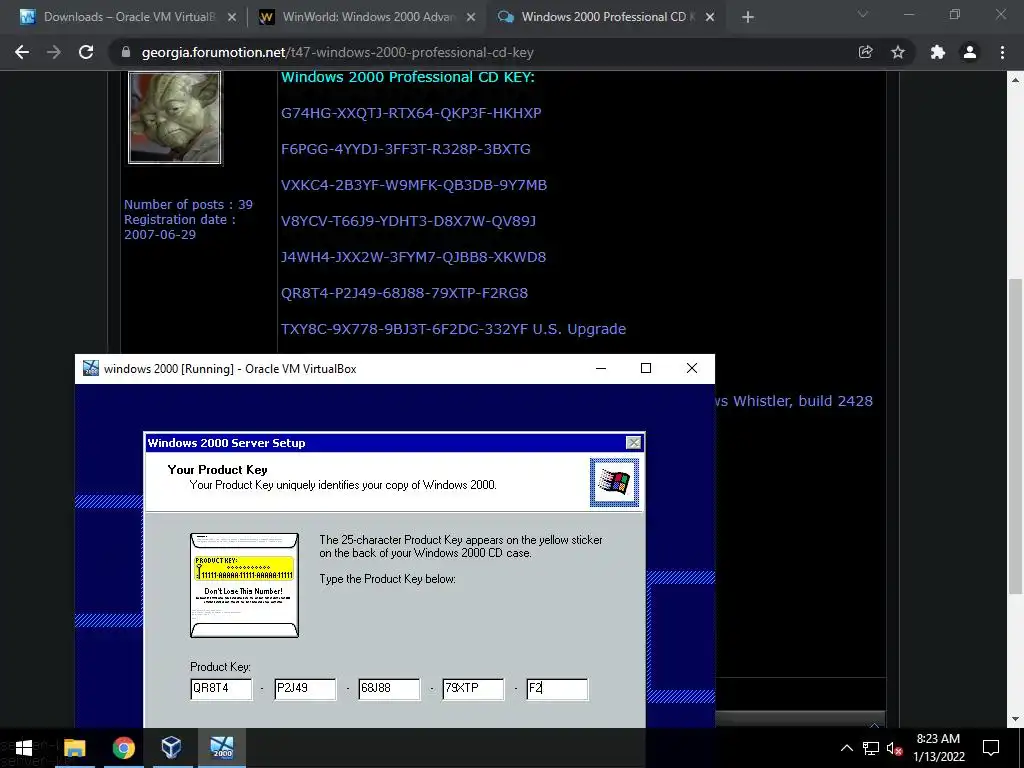Open the Chrome profile icon
Image resolution: width=1024 pixels, height=768 pixels.
(970, 52)
